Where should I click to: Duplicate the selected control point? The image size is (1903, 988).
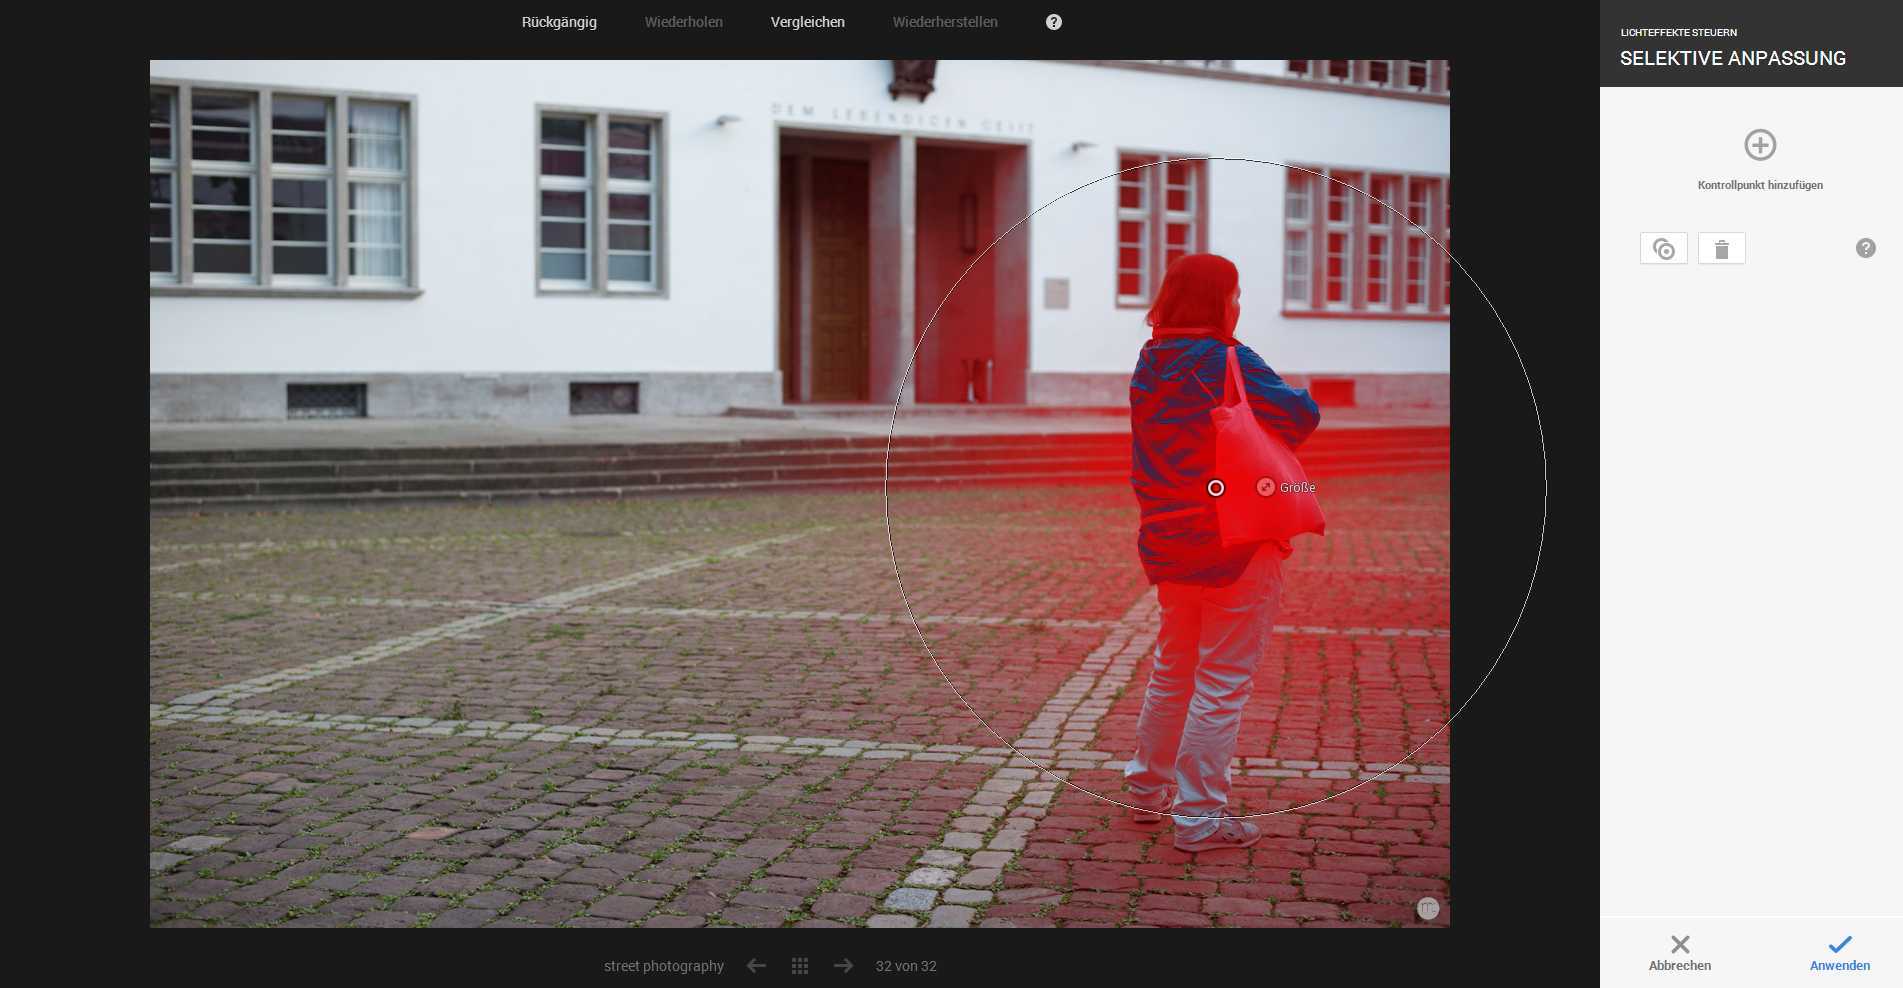[x=1663, y=249]
